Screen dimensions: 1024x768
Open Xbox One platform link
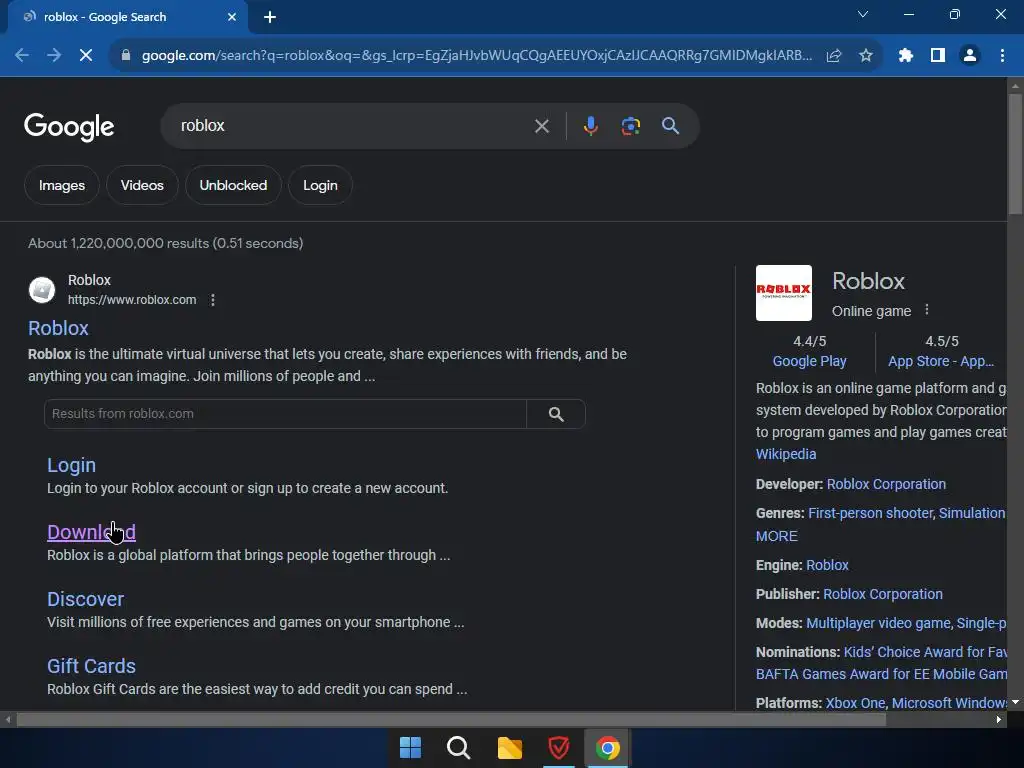click(856, 703)
